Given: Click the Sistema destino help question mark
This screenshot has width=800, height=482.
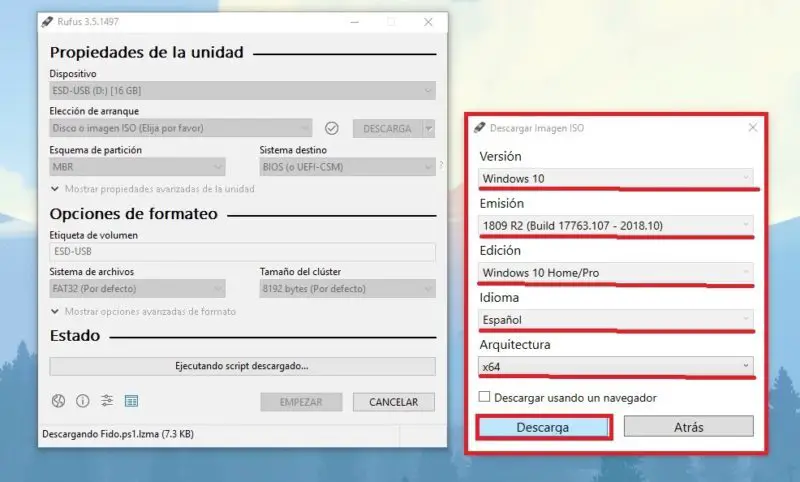Looking at the screenshot, I should [x=441, y=165].
